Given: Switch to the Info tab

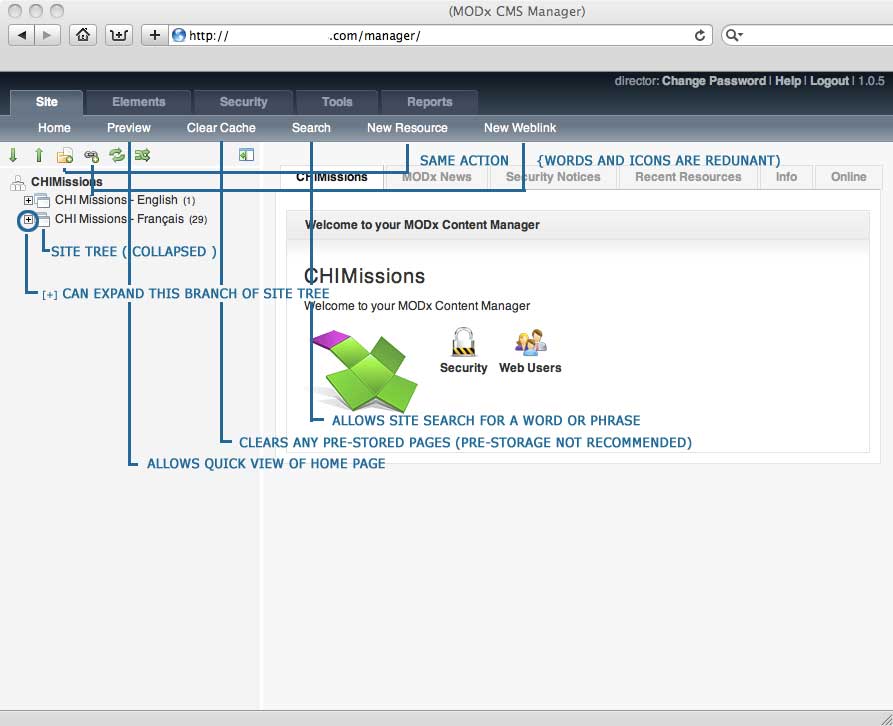Looking at the screenshot, I should click(x=786, y=177).
